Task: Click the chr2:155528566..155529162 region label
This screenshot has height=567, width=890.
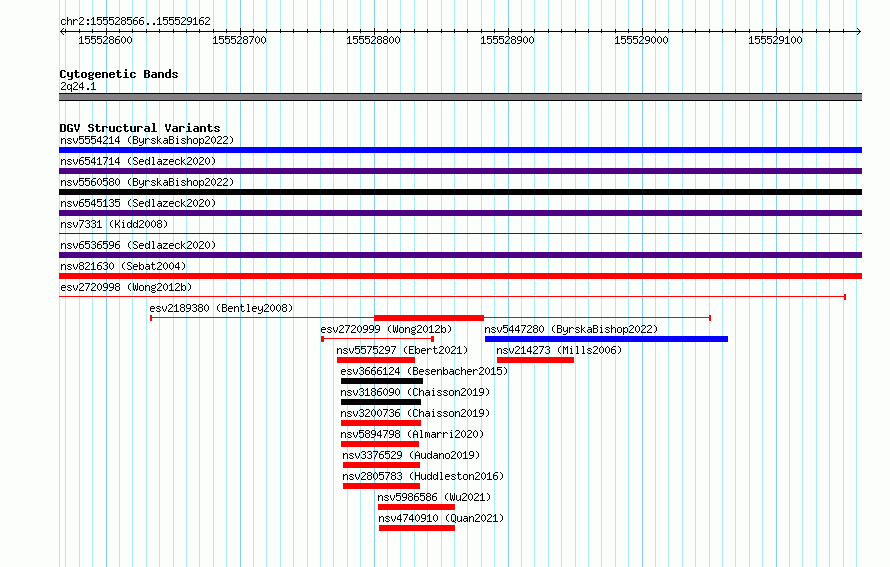Action: 135,21
